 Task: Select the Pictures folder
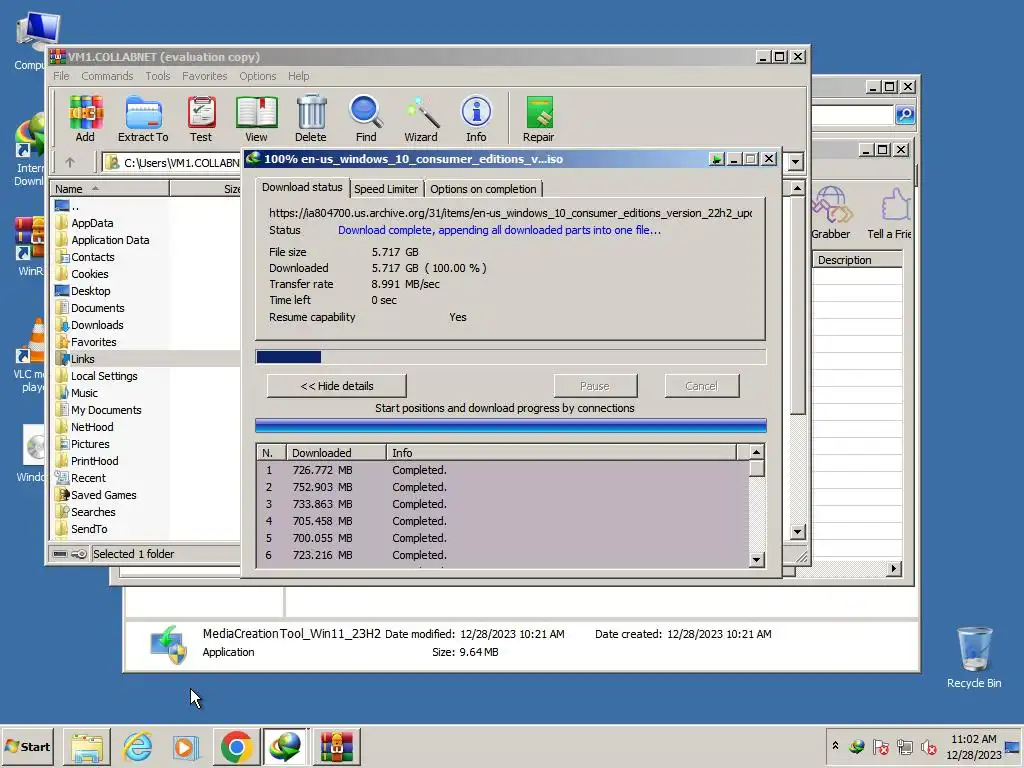90,444
